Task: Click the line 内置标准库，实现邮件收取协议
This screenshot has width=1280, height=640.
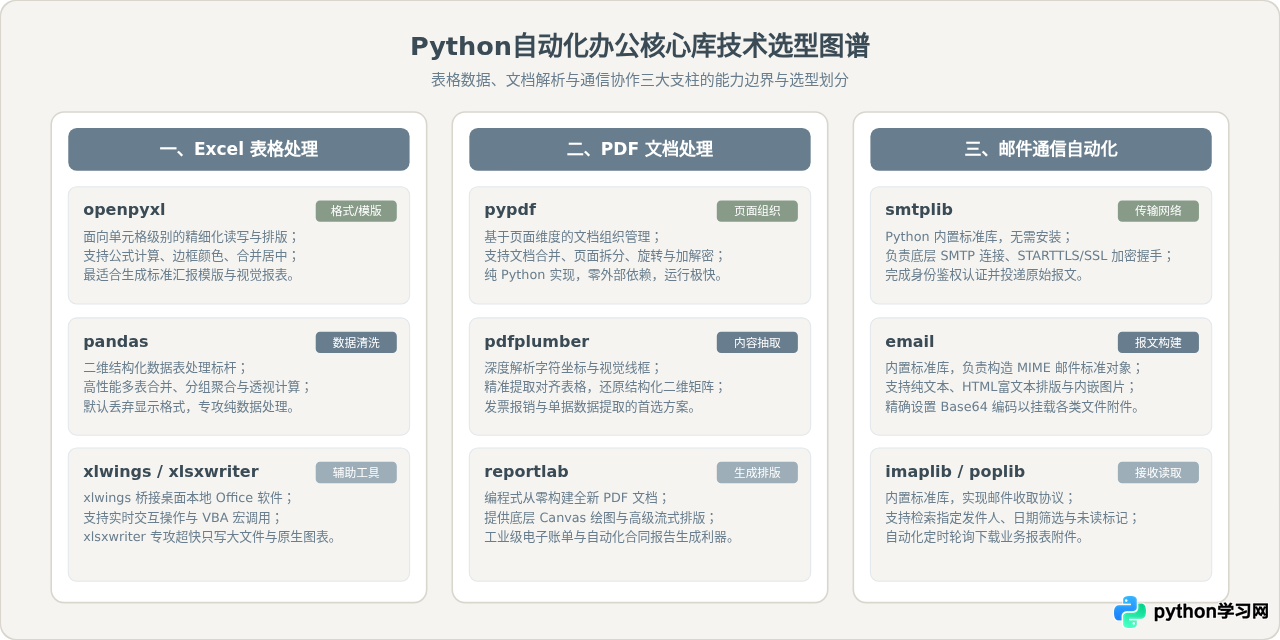Action: tap(980, 498)
